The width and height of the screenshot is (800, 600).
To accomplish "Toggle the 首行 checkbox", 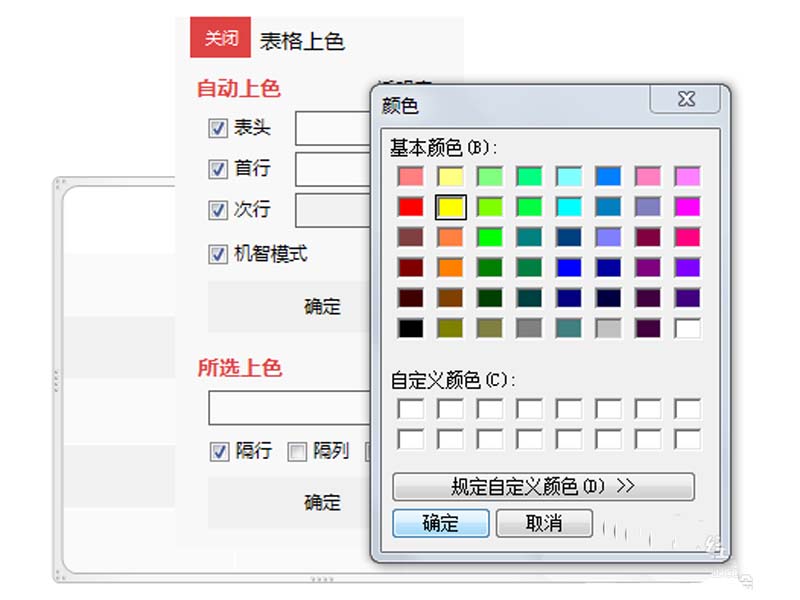I will click(x=217, y=169).
